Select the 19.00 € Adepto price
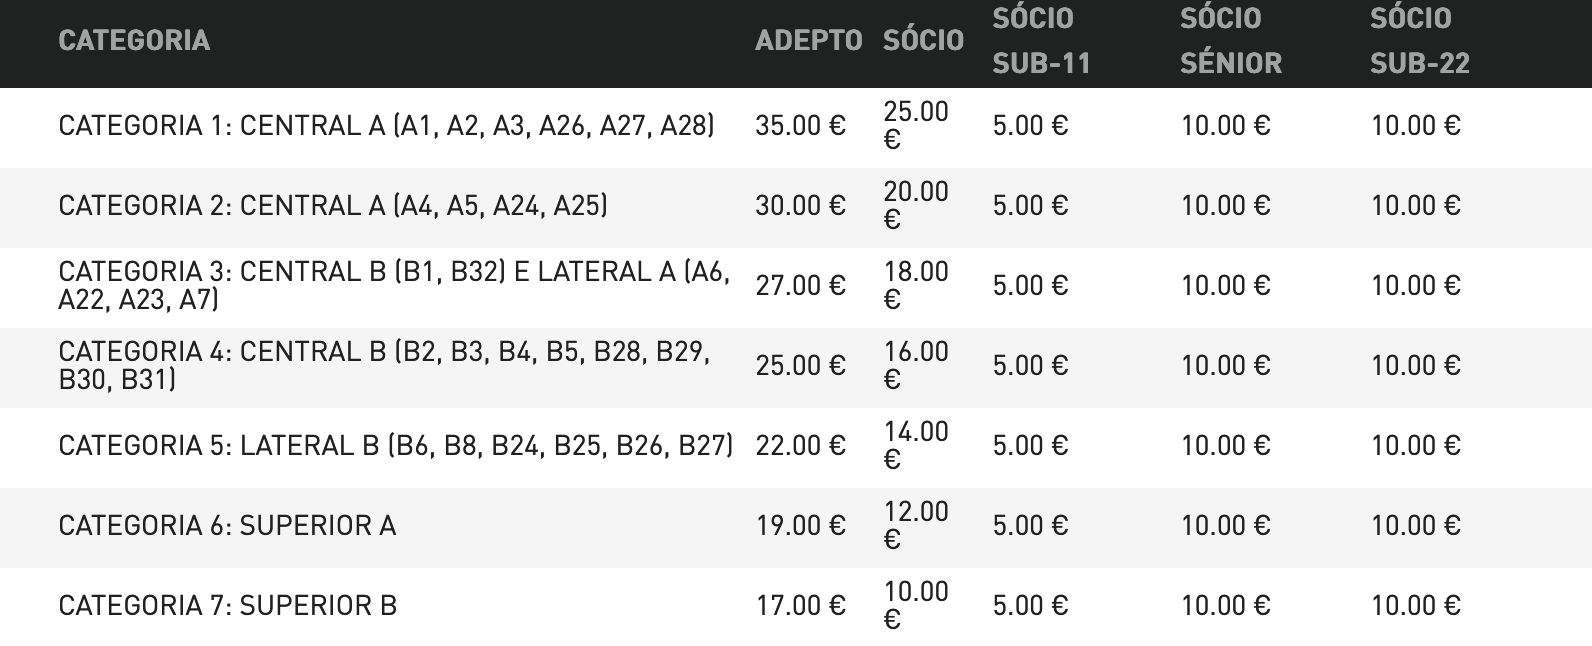The width and height of the screenshot is (1592, 646). 800,526
